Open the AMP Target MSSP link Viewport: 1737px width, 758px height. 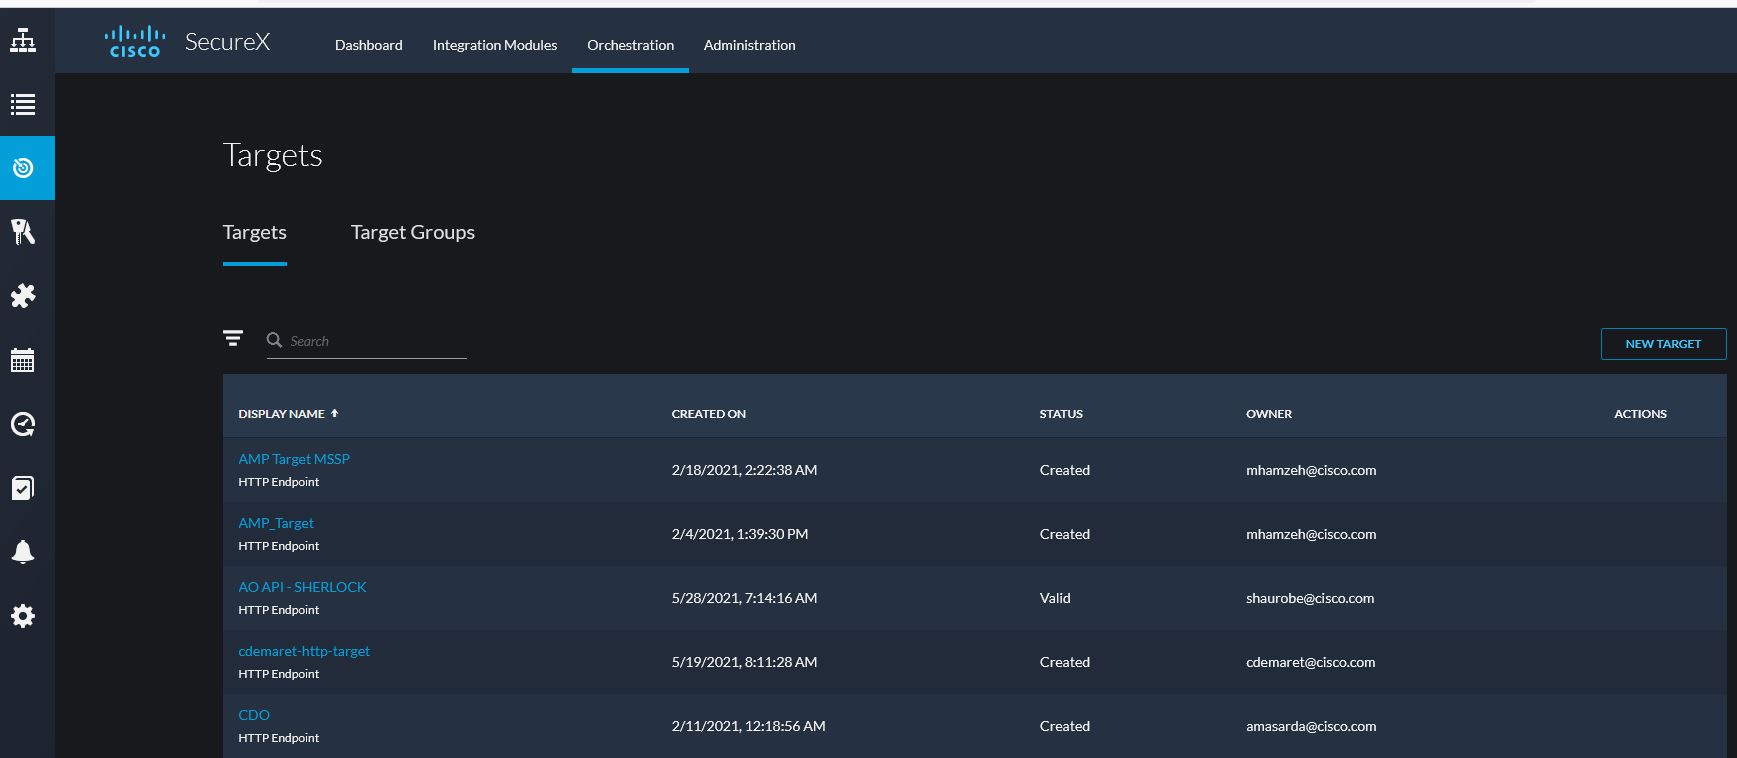(x=294, y=459)
